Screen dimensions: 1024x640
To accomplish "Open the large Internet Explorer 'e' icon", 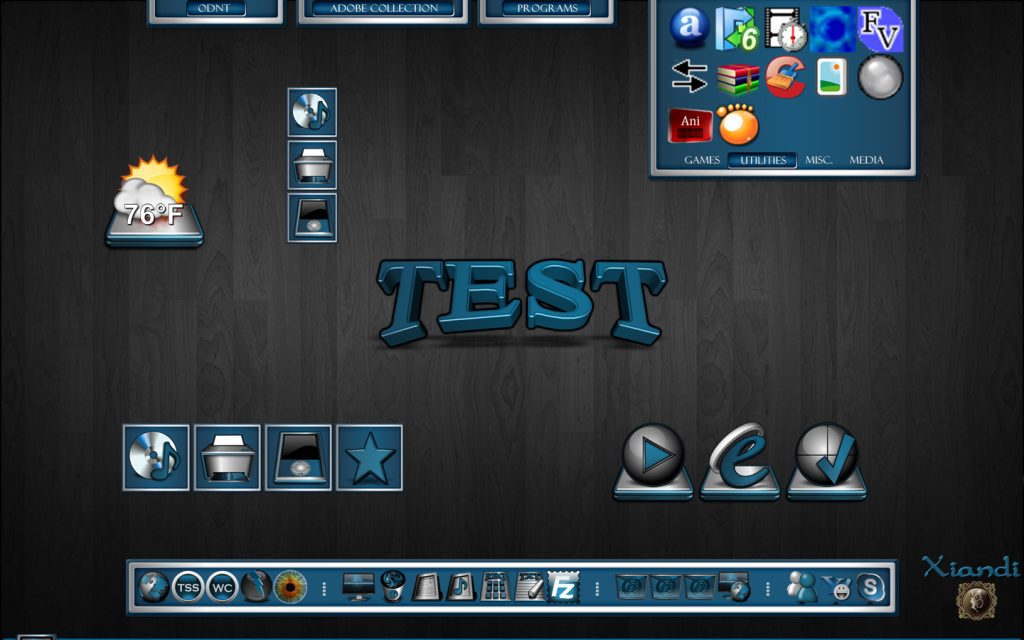I will point(740,459).
